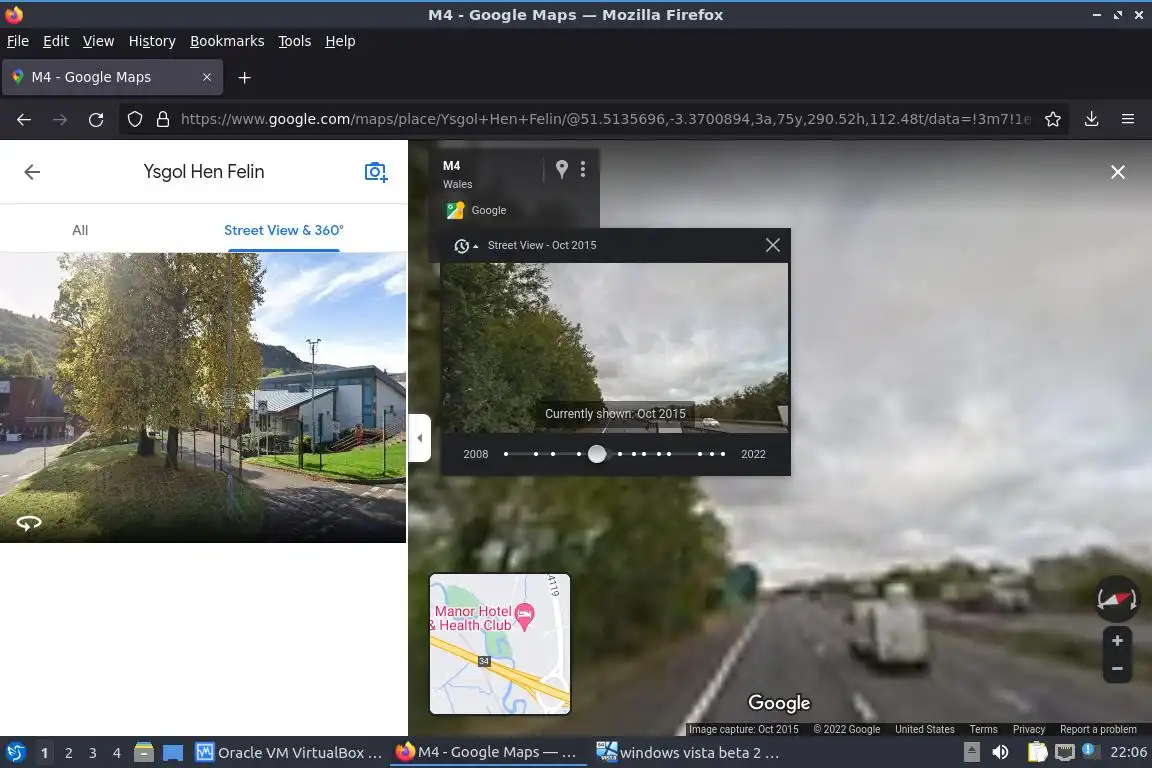
Task: Open the All photos tab
Action: click(x=80, y=230)
